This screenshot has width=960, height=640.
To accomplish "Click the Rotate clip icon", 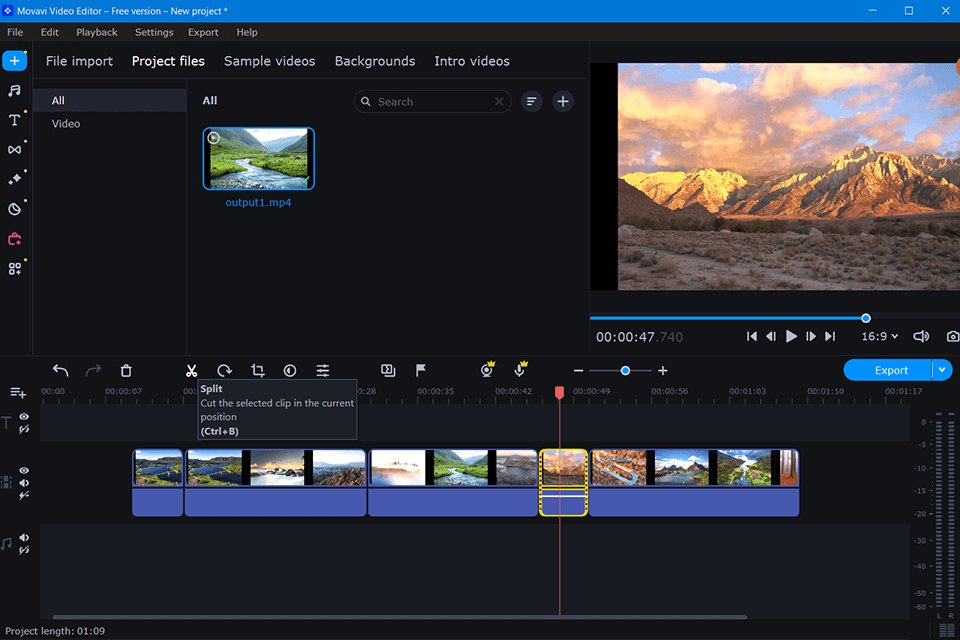I will tap(224, 370).
